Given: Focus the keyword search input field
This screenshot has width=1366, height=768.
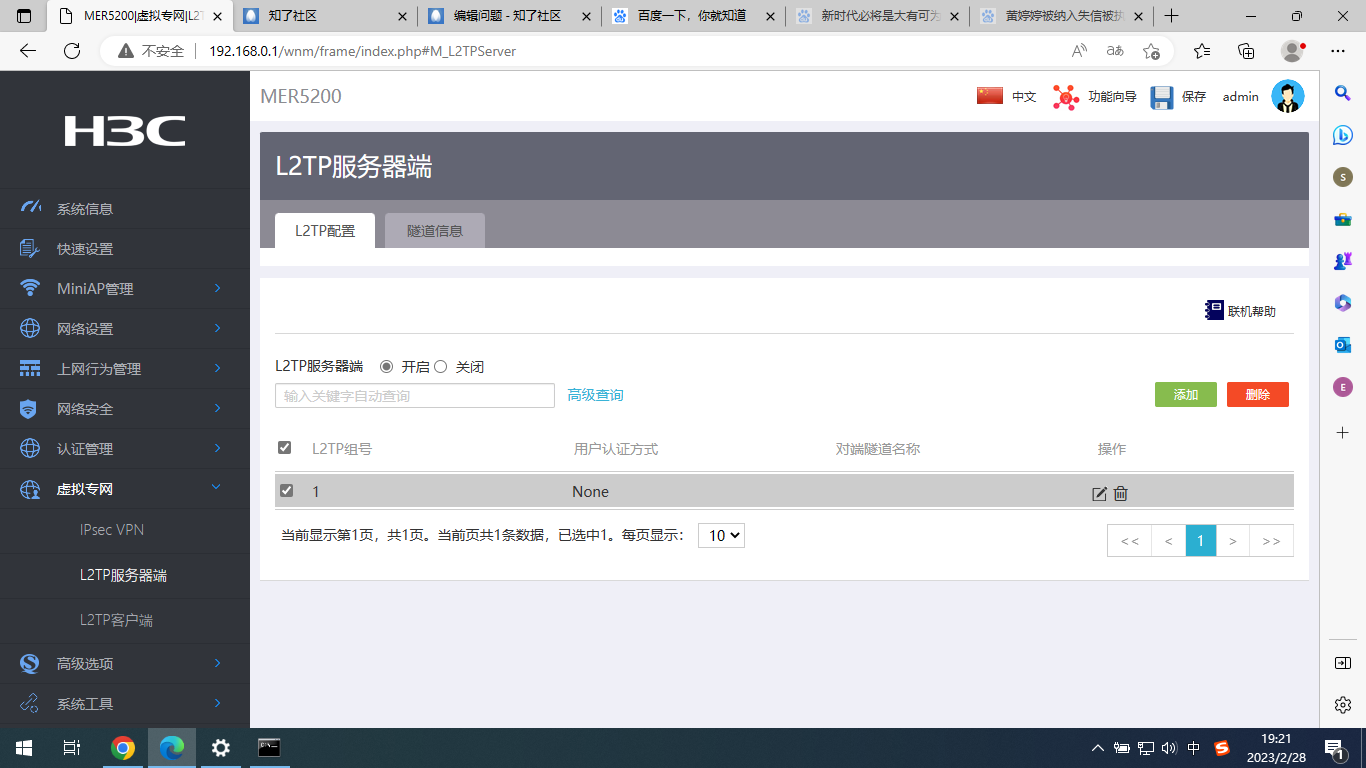Looking at the screenshot, I should [415, 396].
